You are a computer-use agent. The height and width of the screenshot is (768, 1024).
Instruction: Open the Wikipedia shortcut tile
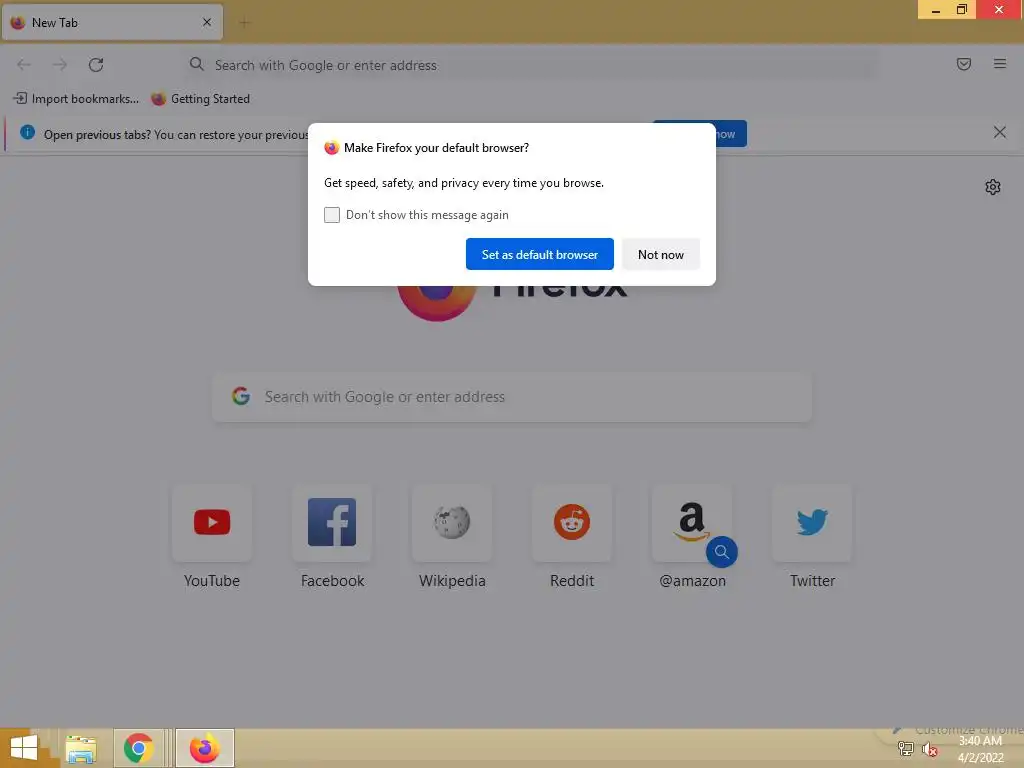[452, 523]
